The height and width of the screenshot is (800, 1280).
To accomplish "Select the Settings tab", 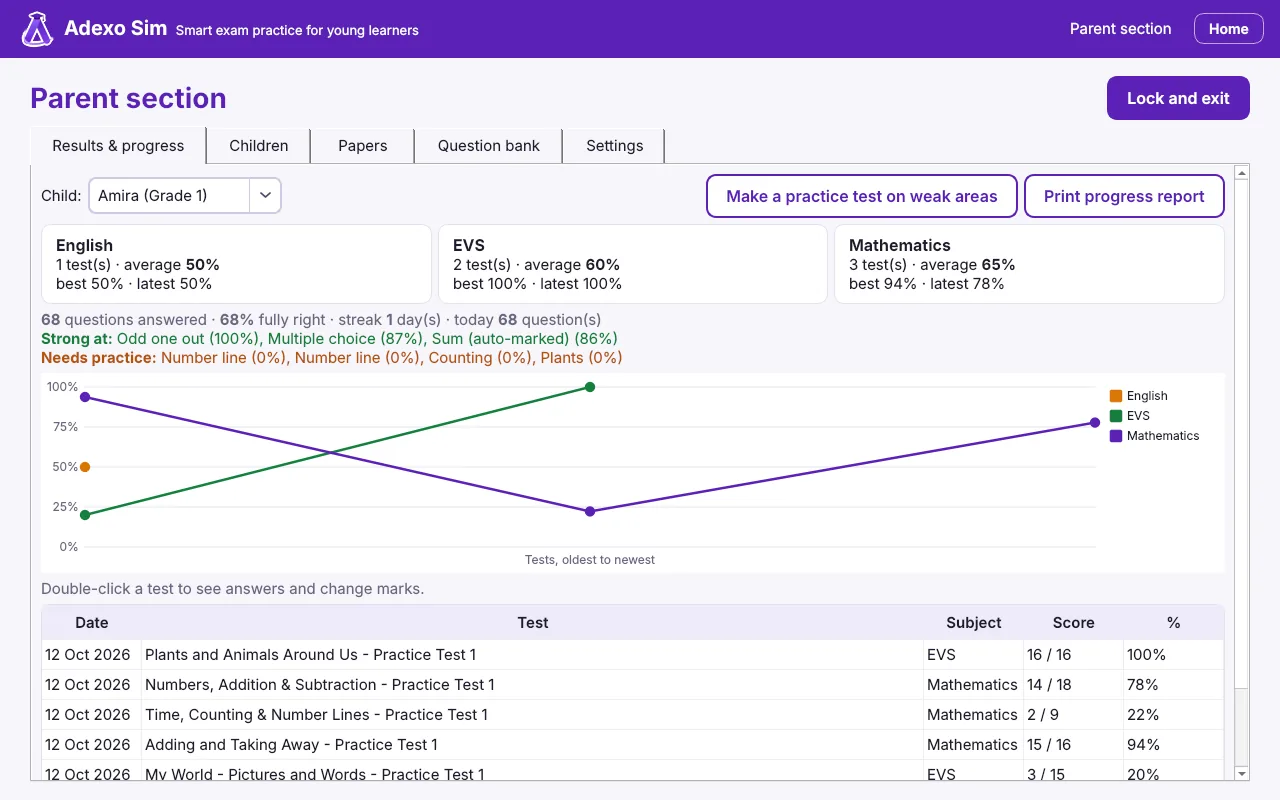I will [615, 146].
